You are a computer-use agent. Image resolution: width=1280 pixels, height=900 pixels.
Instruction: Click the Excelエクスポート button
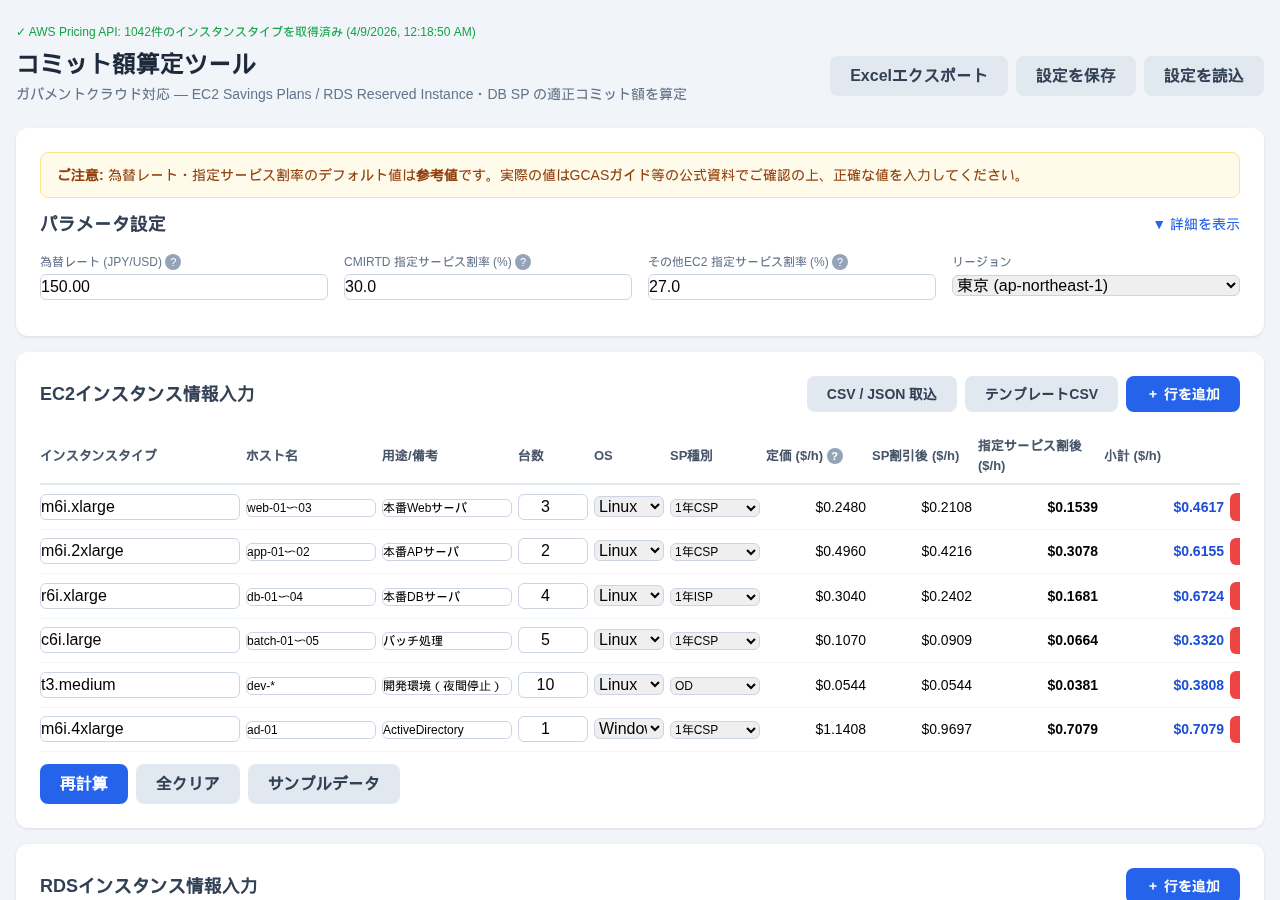919,76
